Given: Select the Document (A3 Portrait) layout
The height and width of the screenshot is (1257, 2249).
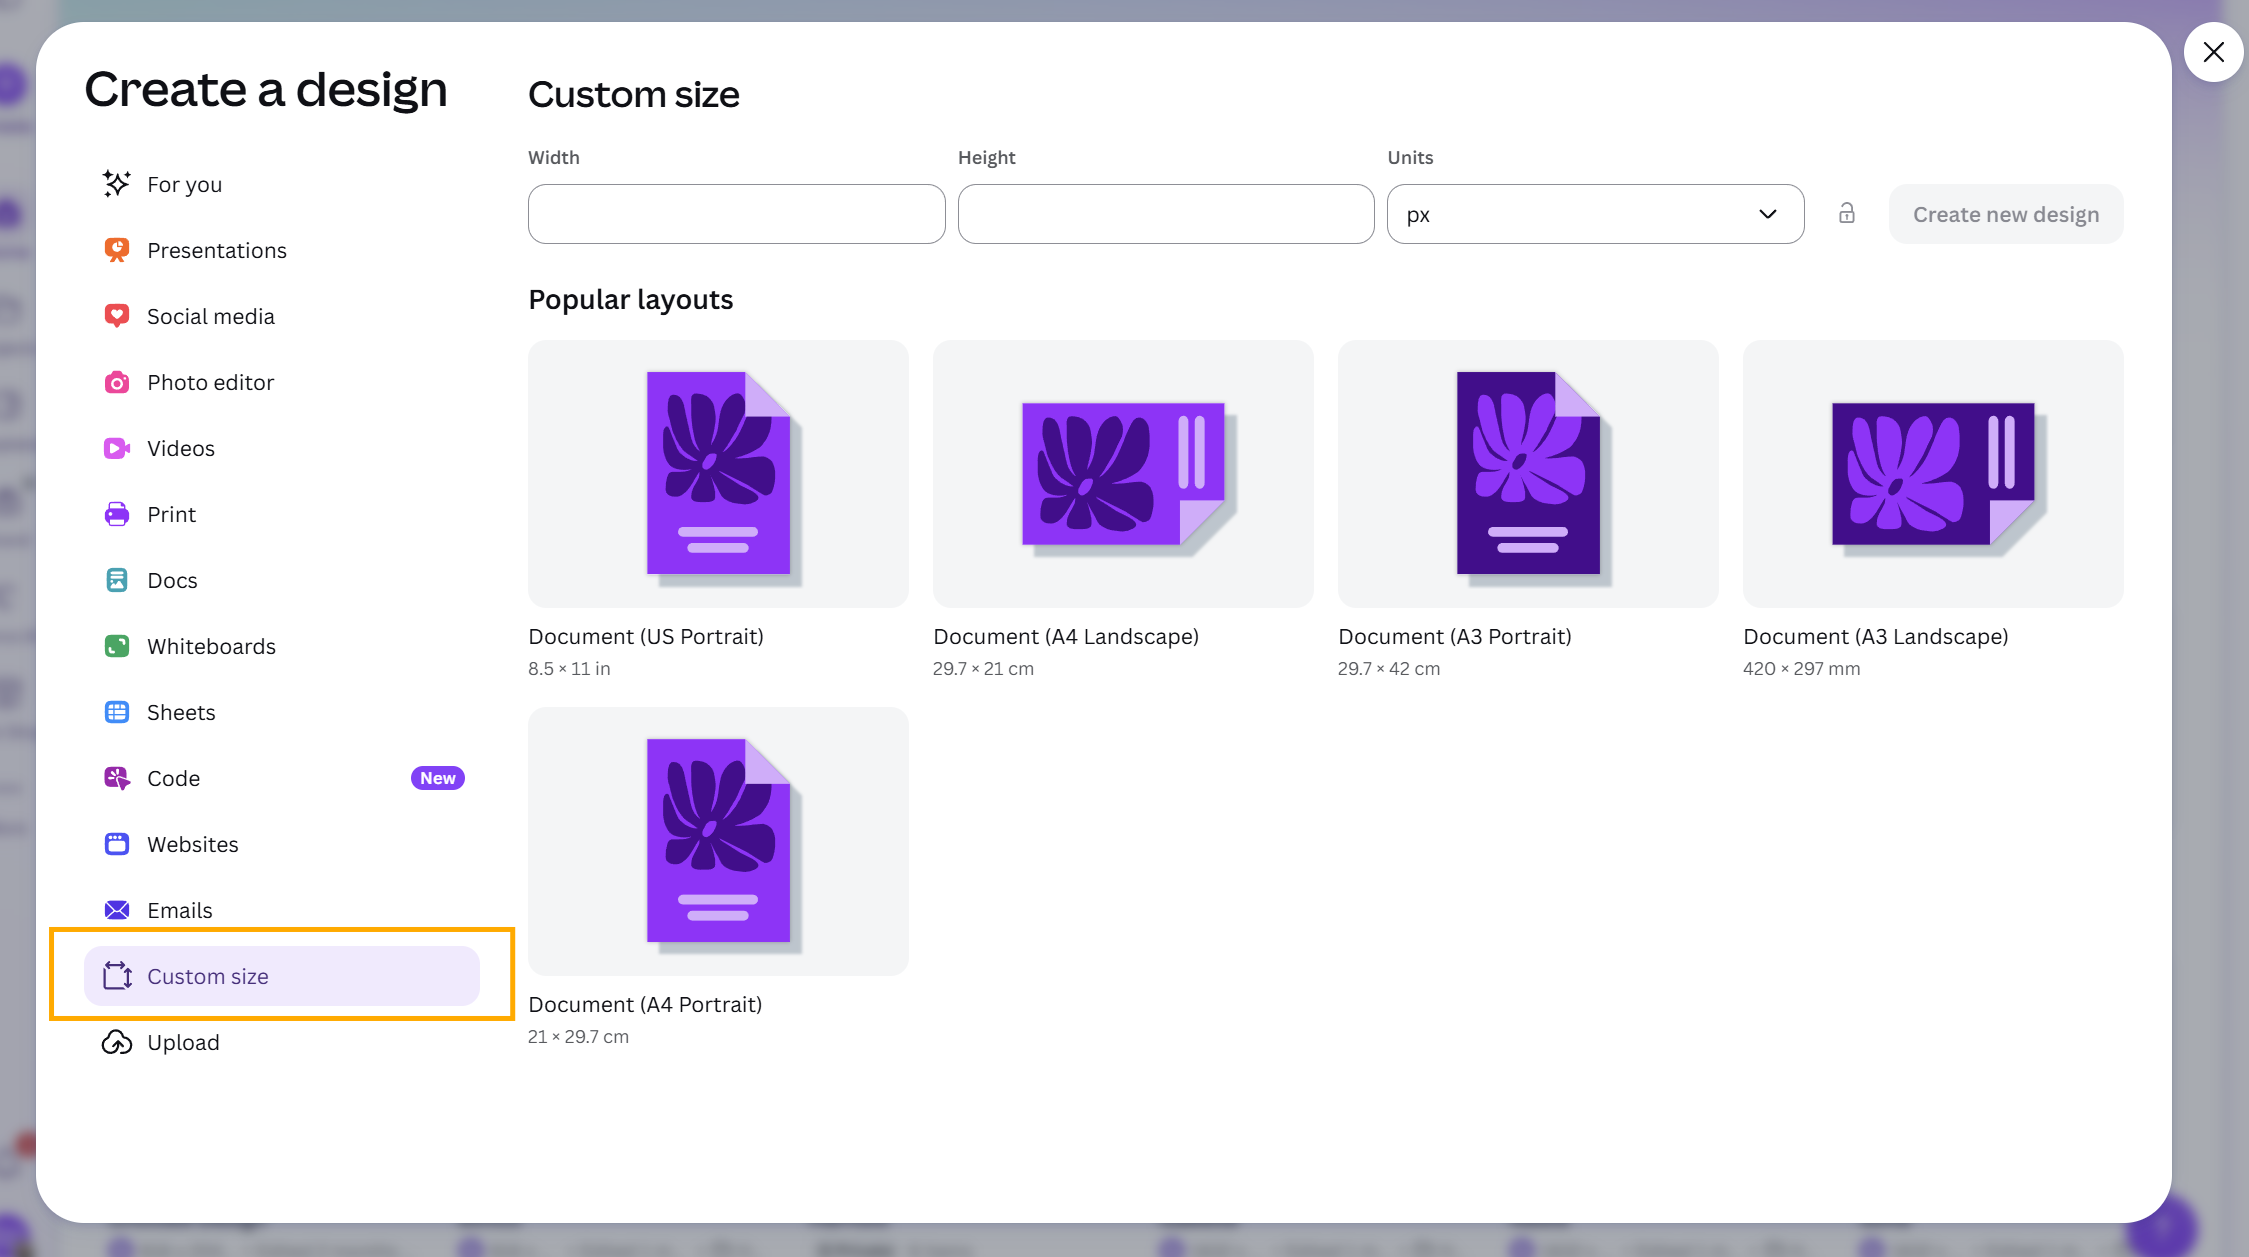Looking at the screenshot, I should coord(1528,474).
